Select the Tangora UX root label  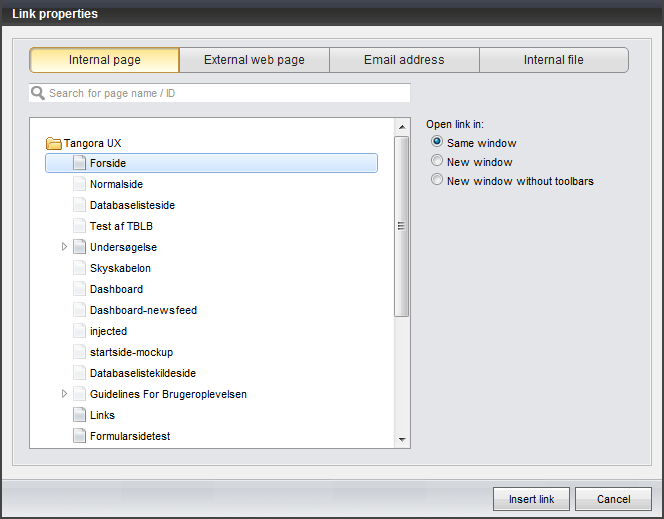(92, 143)
